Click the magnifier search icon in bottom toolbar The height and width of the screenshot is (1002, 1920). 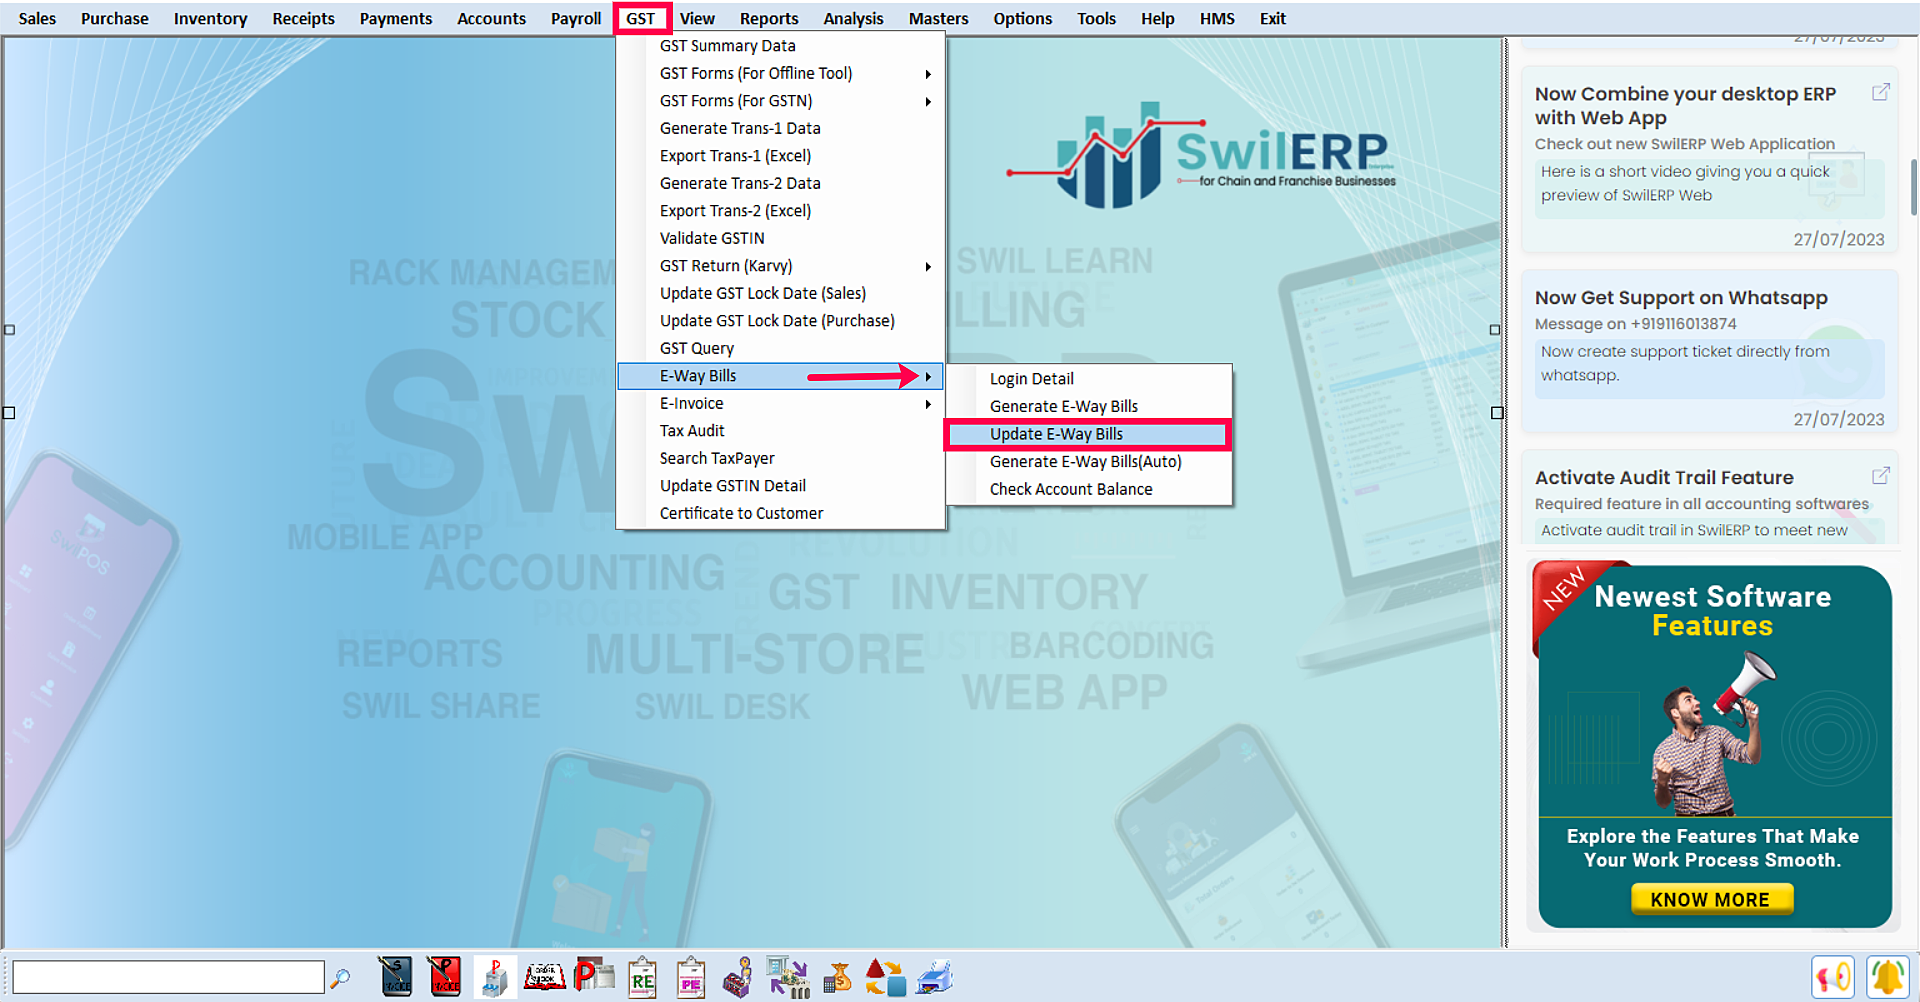tap(340, 977)
